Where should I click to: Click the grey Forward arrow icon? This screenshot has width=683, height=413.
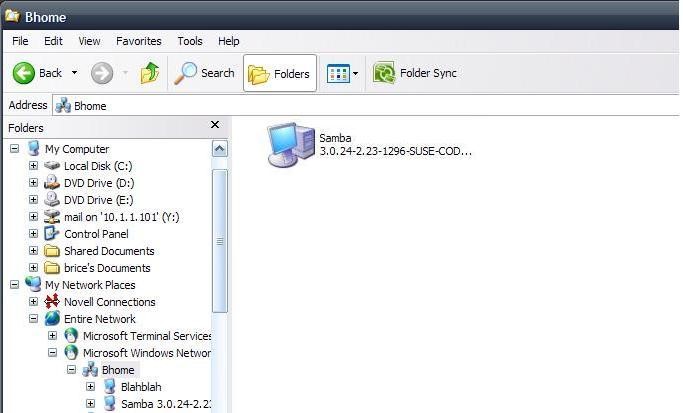(x=102, y=73)
